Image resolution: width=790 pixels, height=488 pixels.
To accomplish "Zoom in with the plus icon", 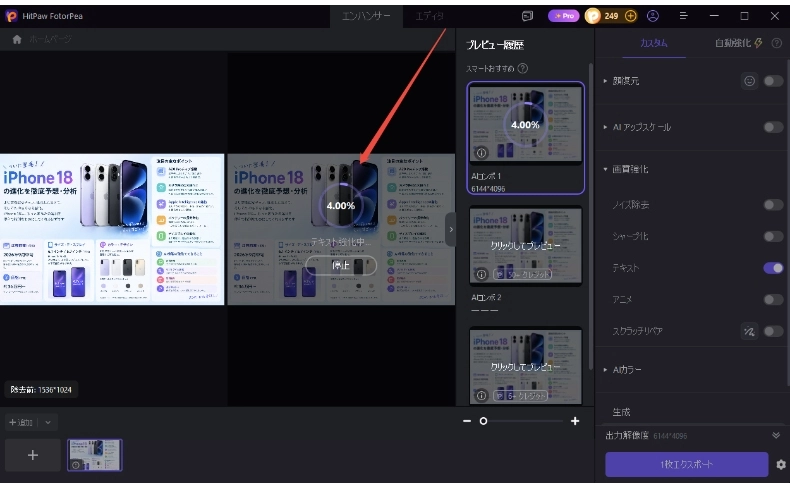I will (575, 421).
